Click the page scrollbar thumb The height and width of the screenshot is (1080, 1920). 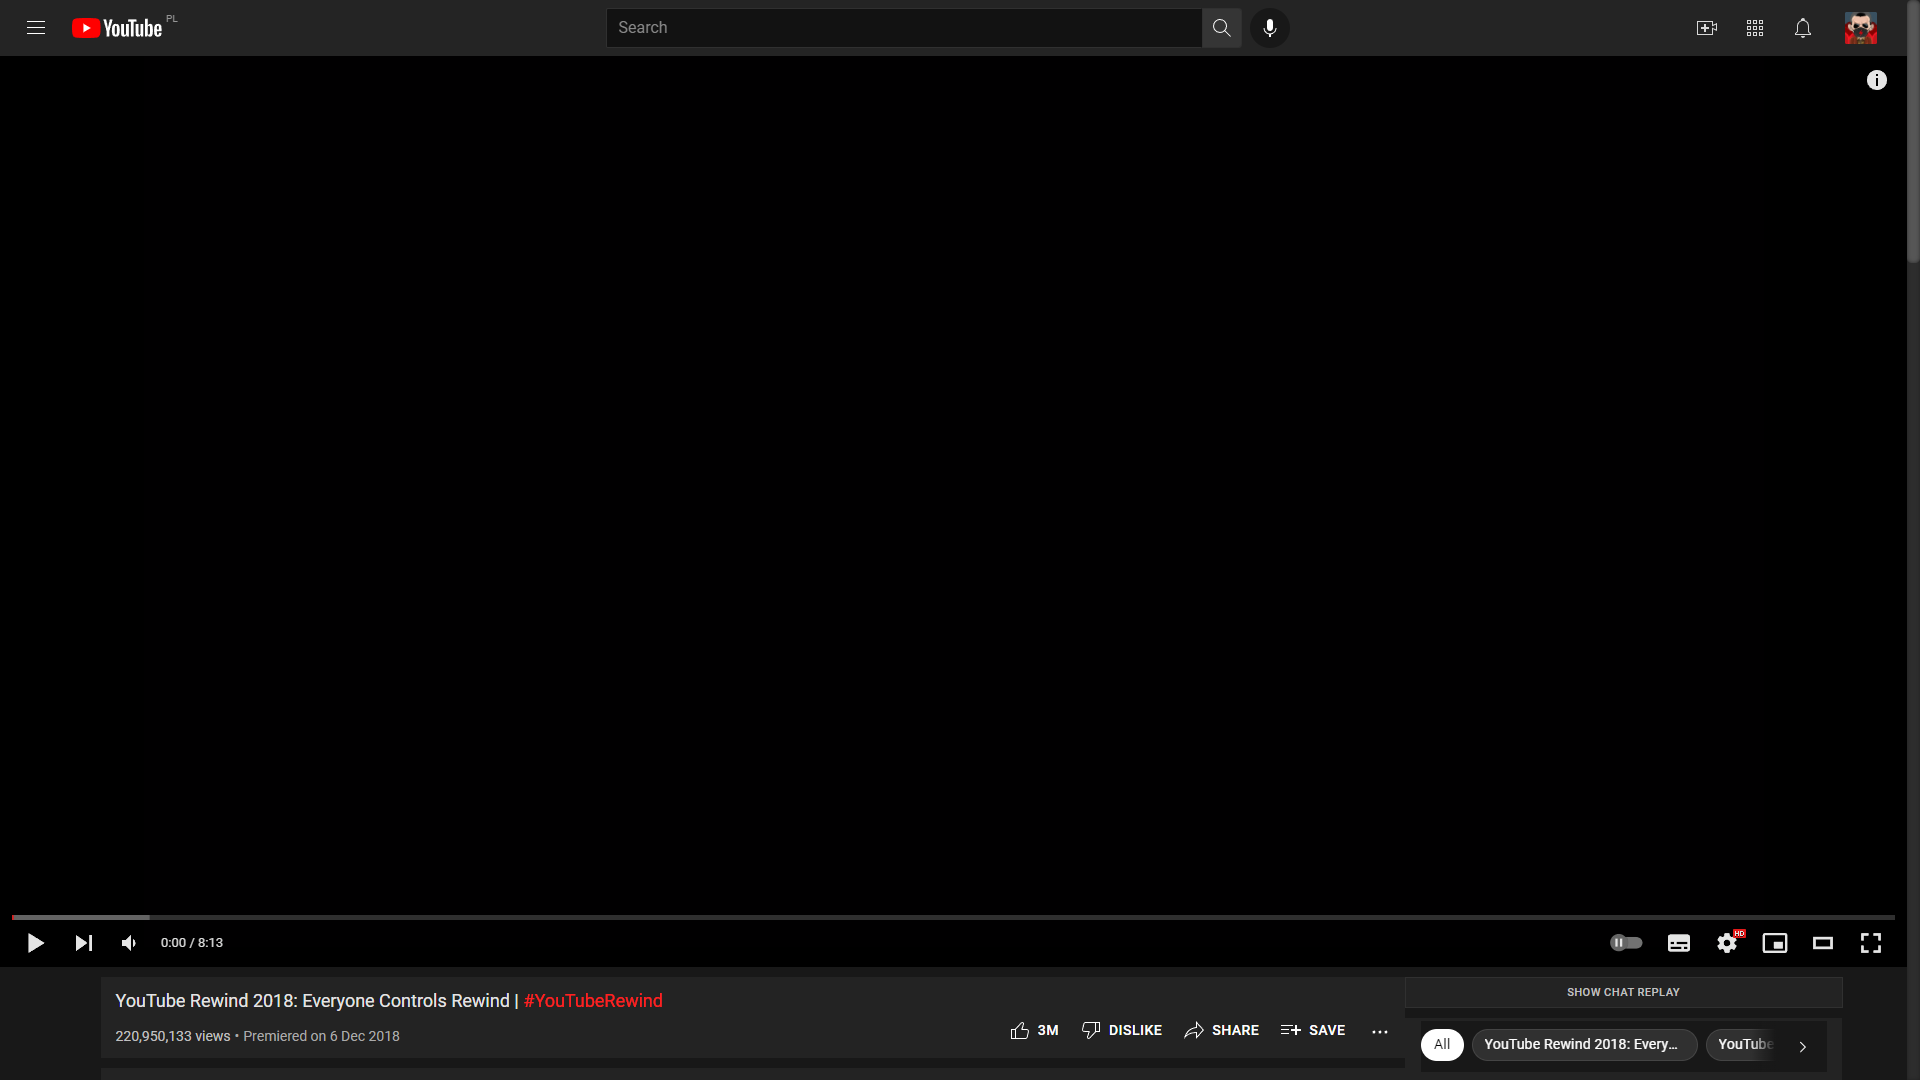tap(1913, 132)
